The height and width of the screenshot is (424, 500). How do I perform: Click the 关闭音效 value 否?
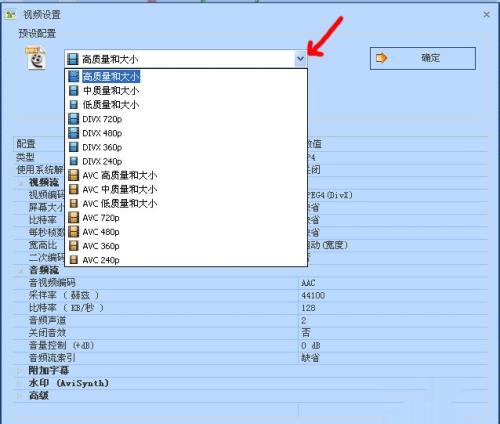click(306, 332)
